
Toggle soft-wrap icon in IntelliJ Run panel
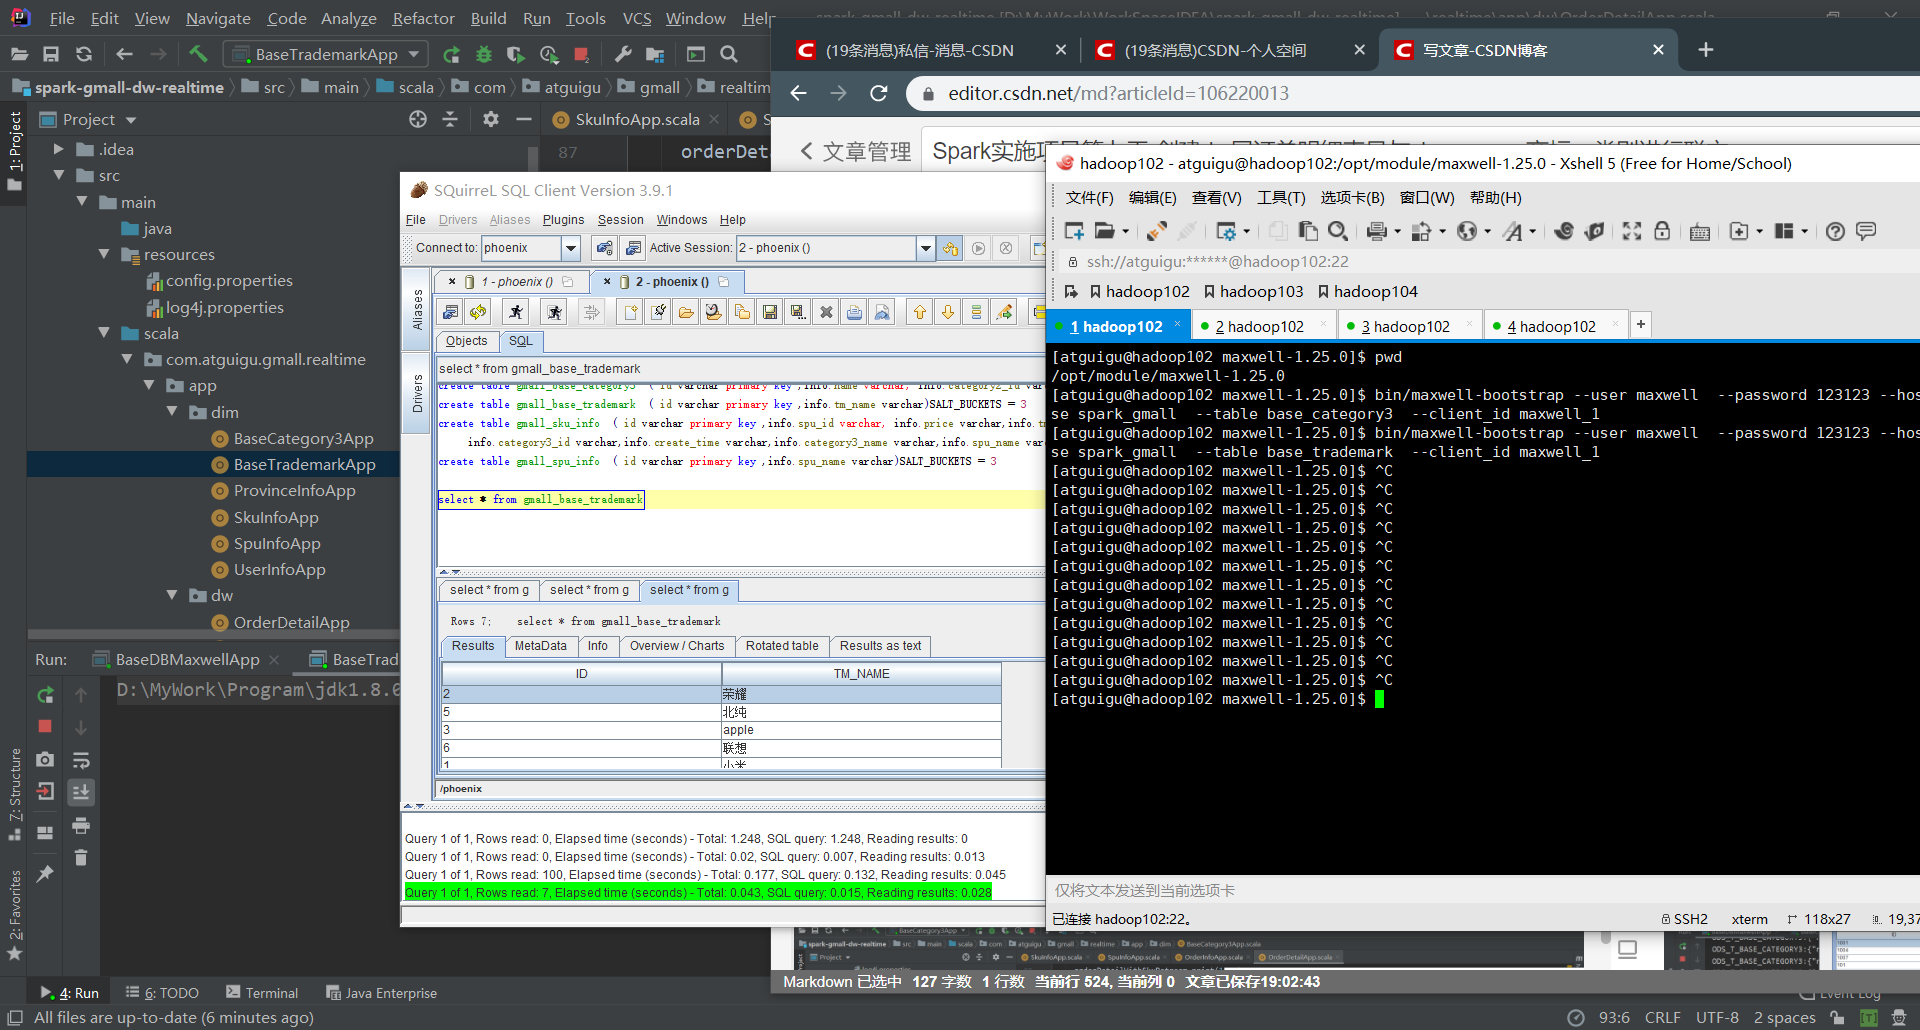tap(81, 760)
